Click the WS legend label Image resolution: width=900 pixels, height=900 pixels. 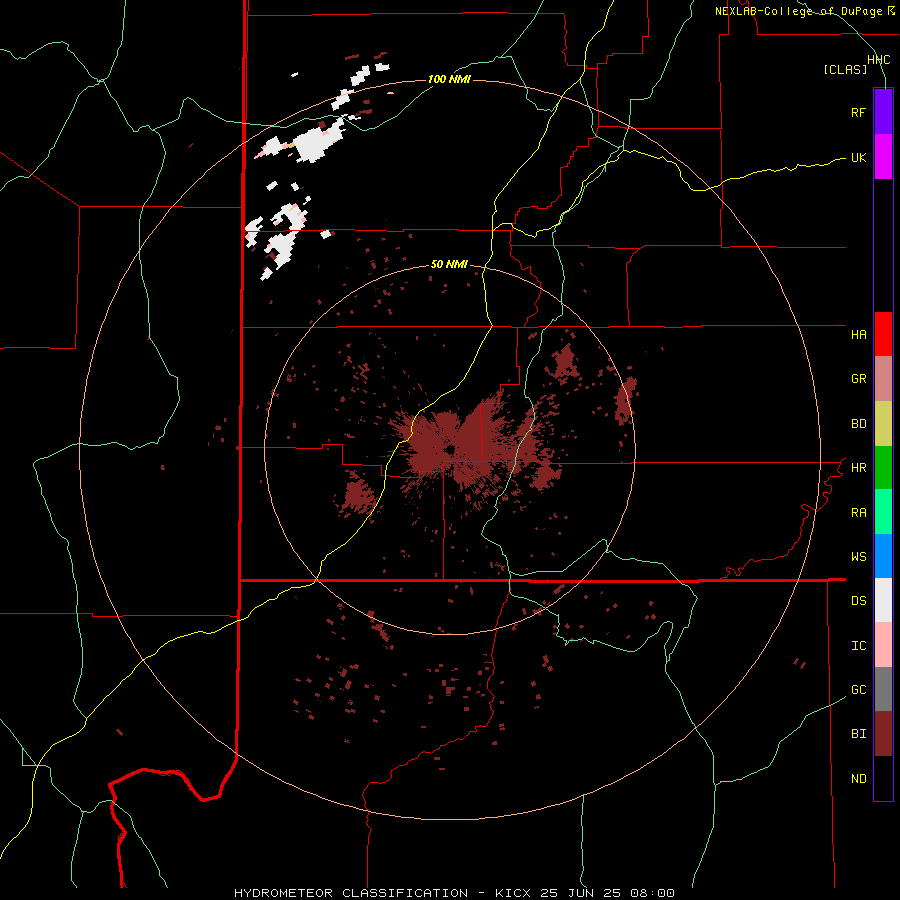click(x=858, y=557)
